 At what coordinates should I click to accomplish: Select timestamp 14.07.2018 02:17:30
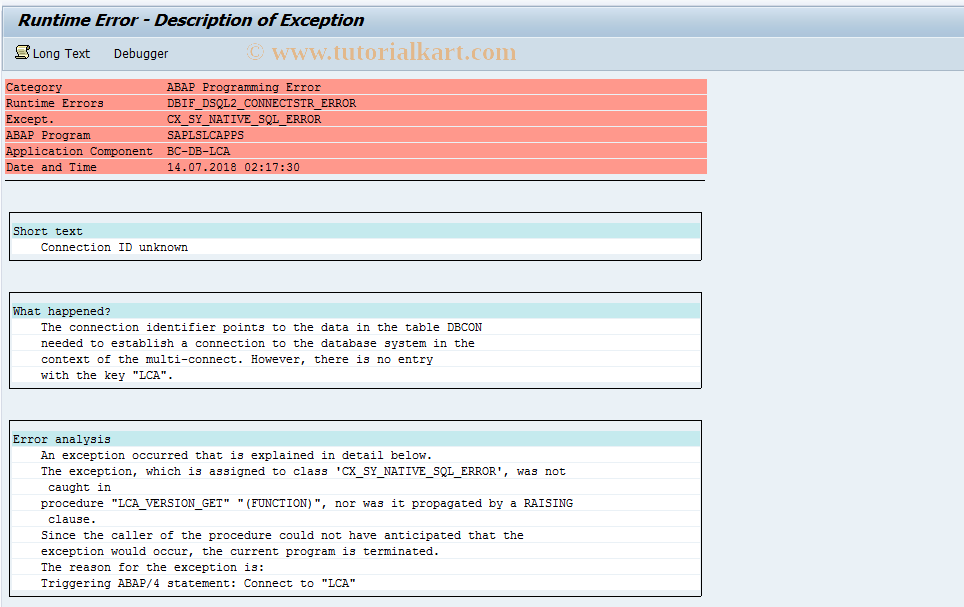233,167
